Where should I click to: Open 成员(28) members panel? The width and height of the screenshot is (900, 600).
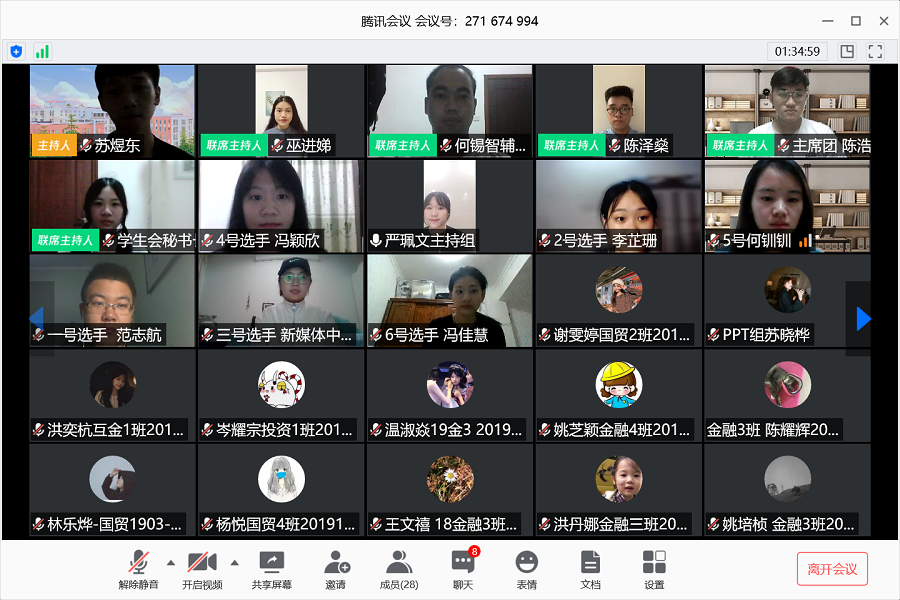pyautogui.click(x=399, y=563)
